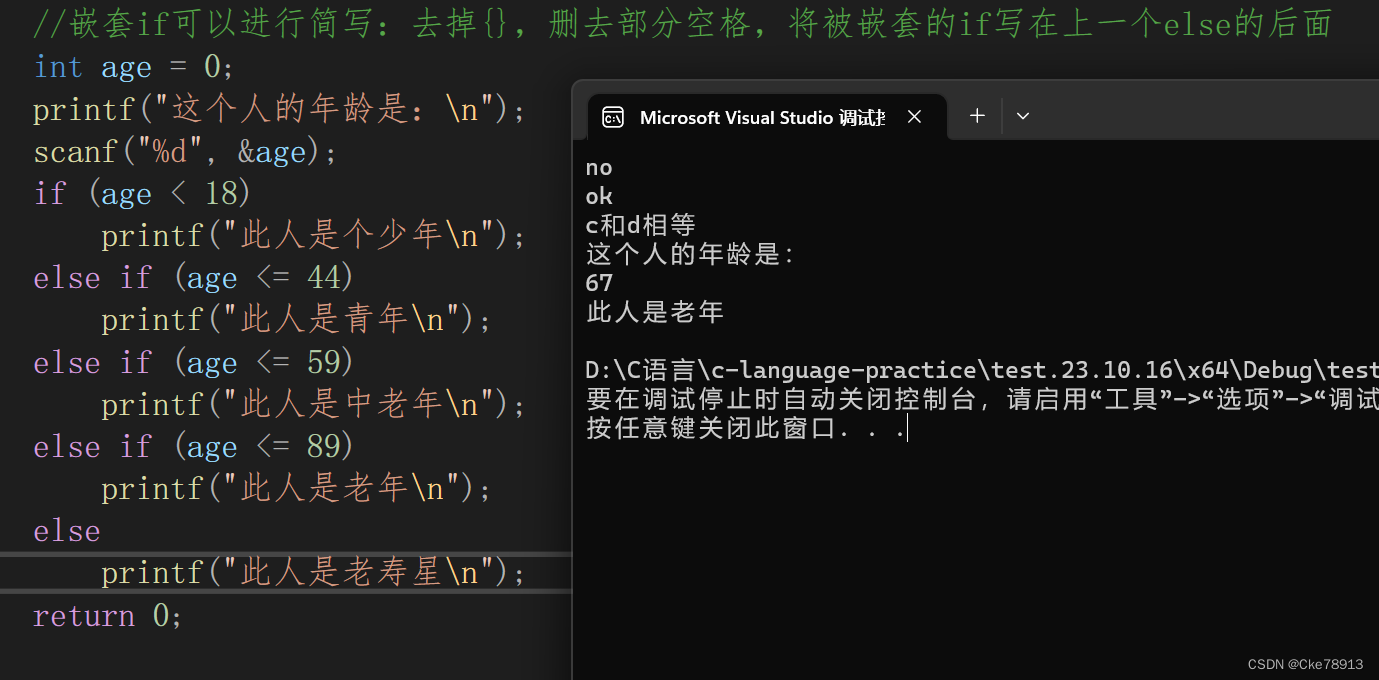Click the entered value "67" in the console
The image size is (1379, 680).
click(x=599, y=283)
